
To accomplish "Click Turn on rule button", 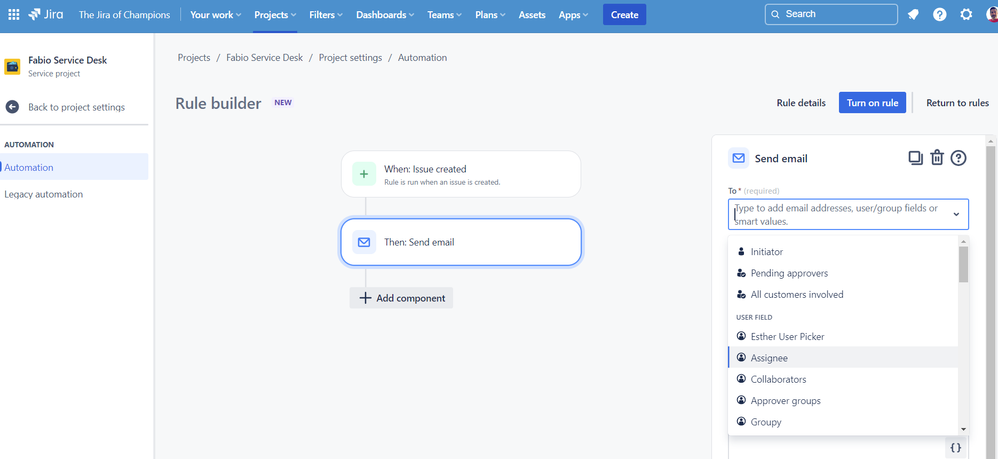I will [x=872, y=102].
